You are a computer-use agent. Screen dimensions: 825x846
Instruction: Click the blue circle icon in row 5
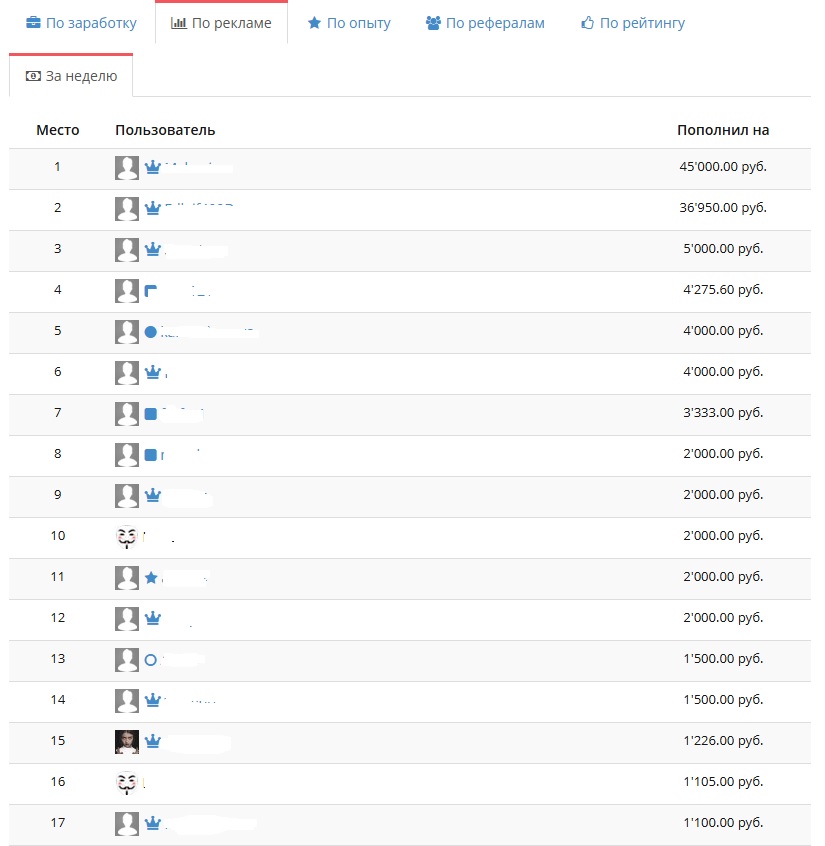point(151,332)
